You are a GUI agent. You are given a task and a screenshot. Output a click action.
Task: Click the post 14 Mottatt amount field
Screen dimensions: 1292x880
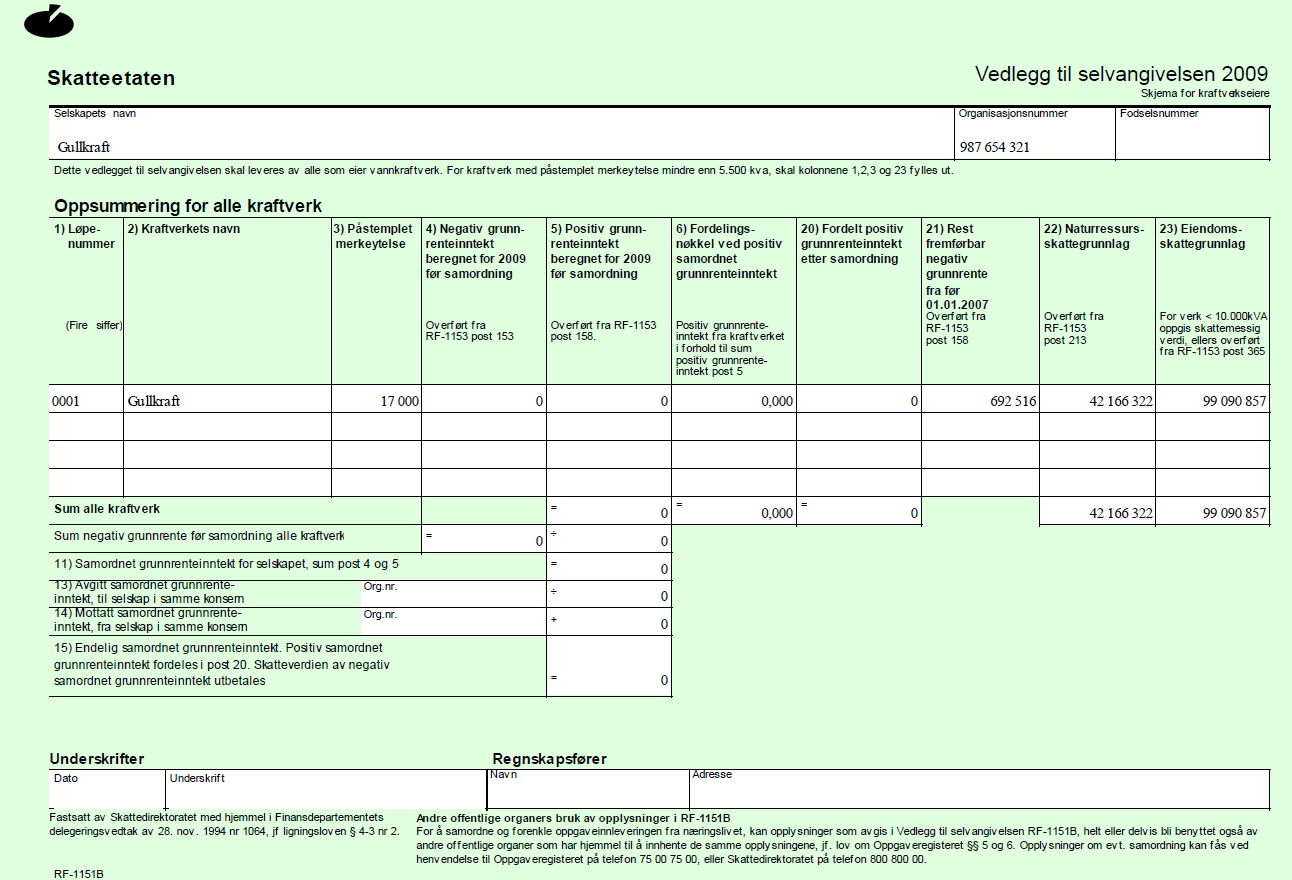coord(609,620)
